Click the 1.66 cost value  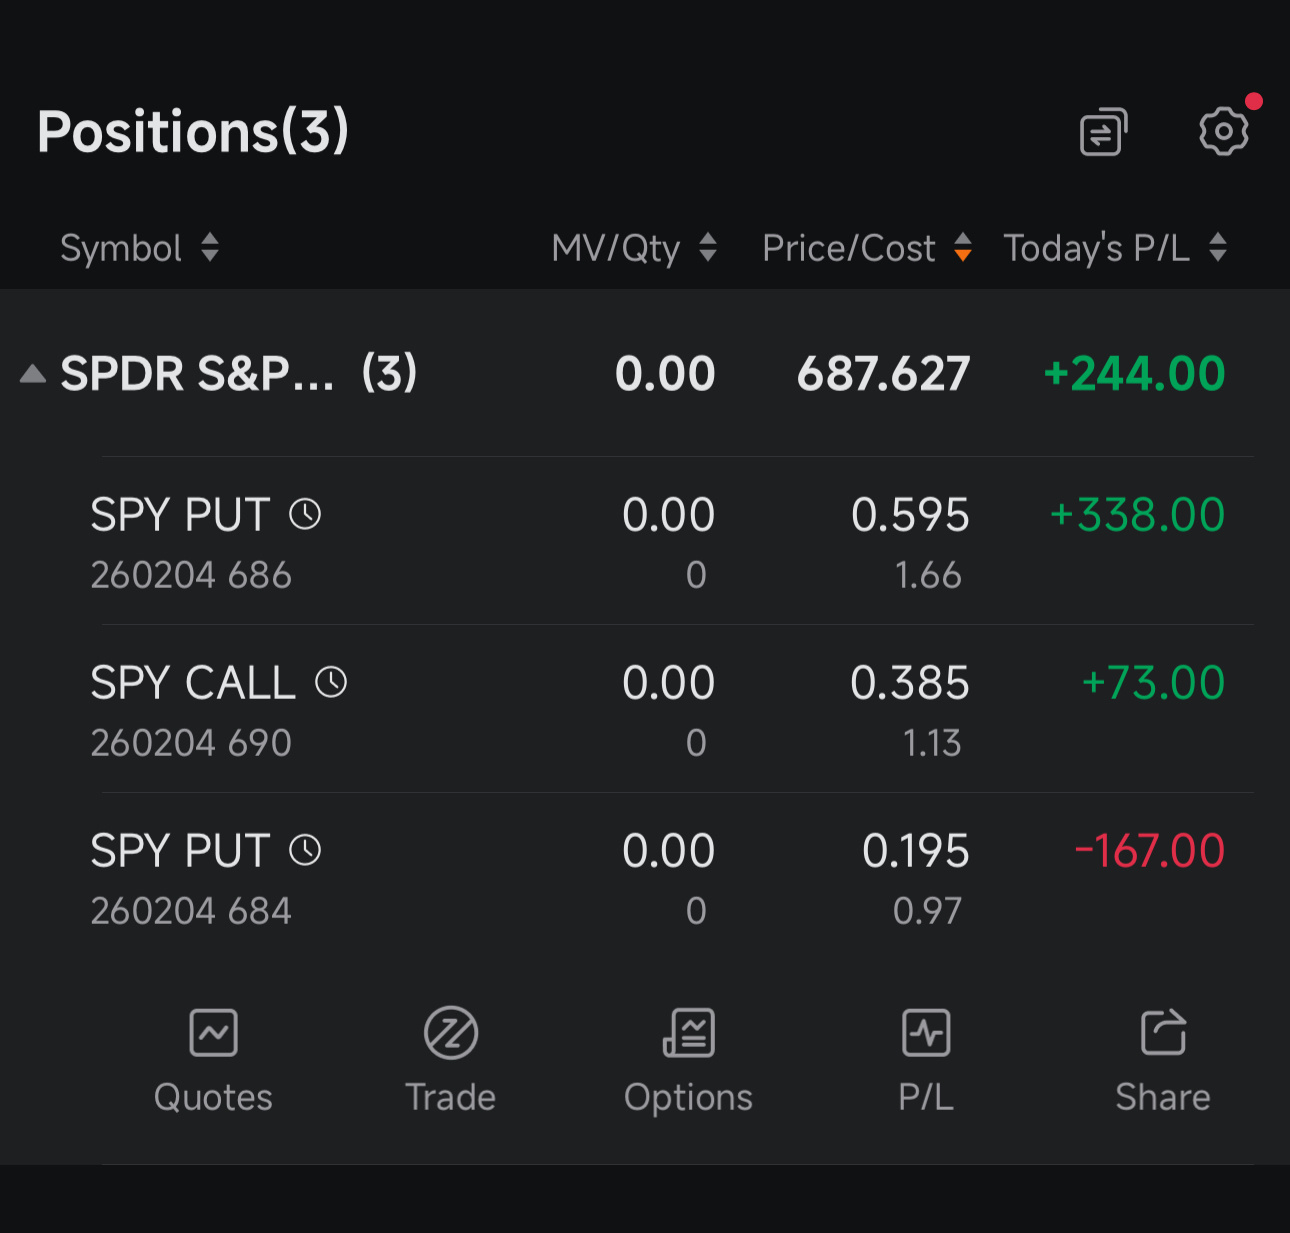[x=928, y=575]
